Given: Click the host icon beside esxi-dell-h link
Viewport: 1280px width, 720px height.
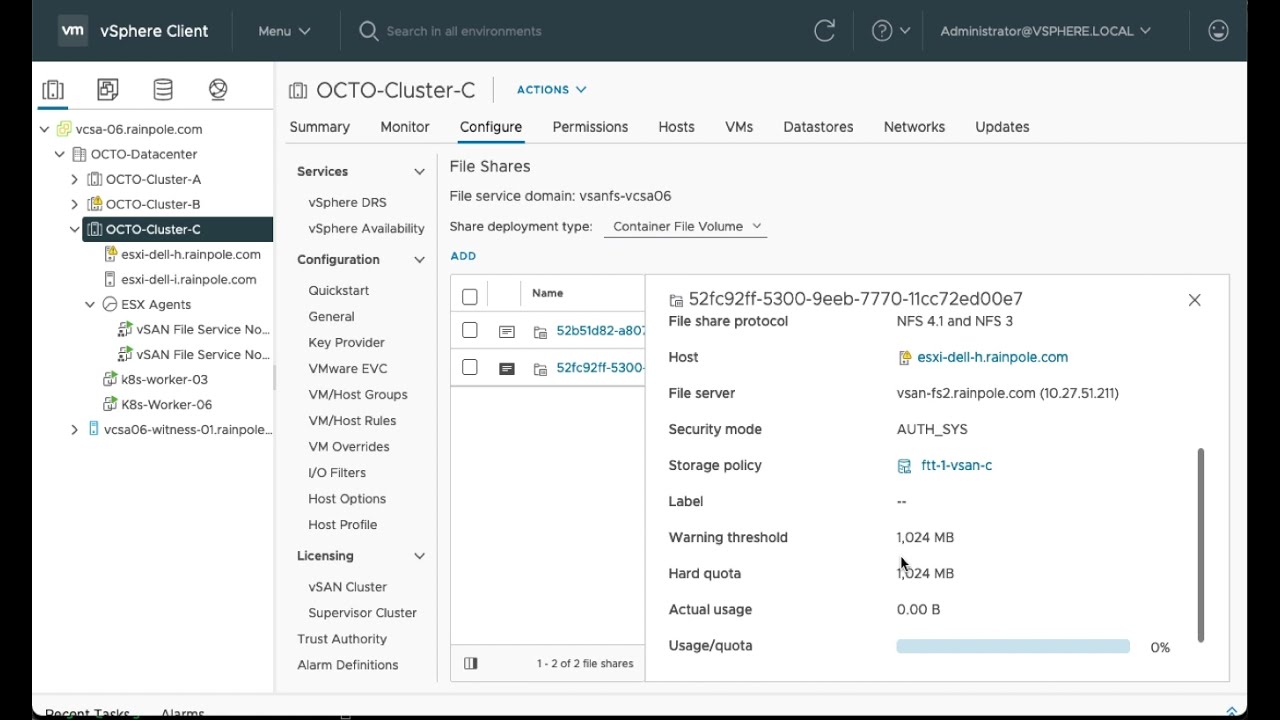Looking at the screenshot, I should click(904, 358).
